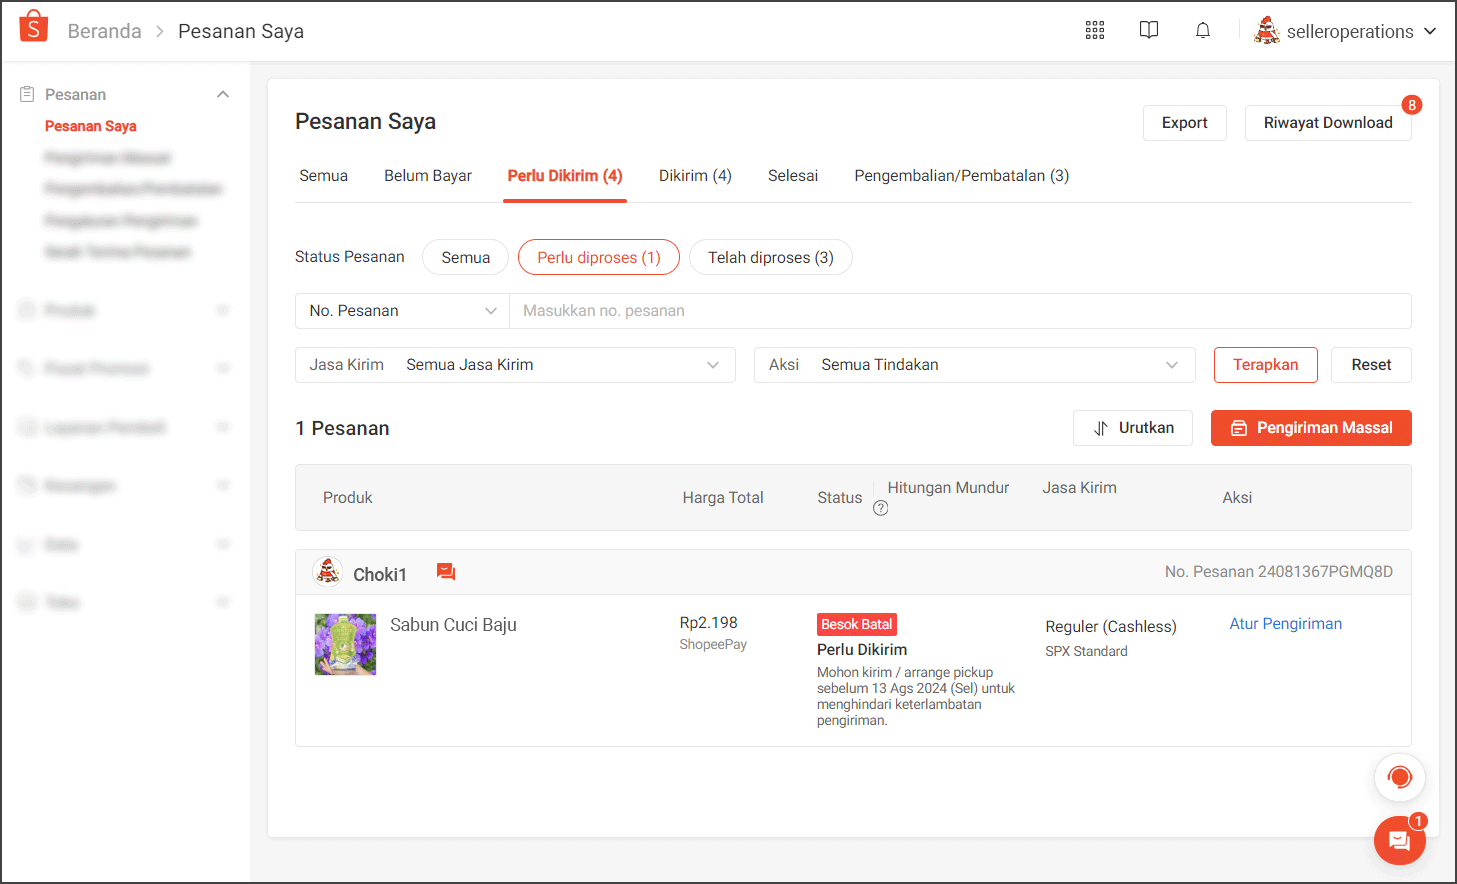Click the Besok Batal status tag
The image size is (1457, 884).
pos(857,624)
